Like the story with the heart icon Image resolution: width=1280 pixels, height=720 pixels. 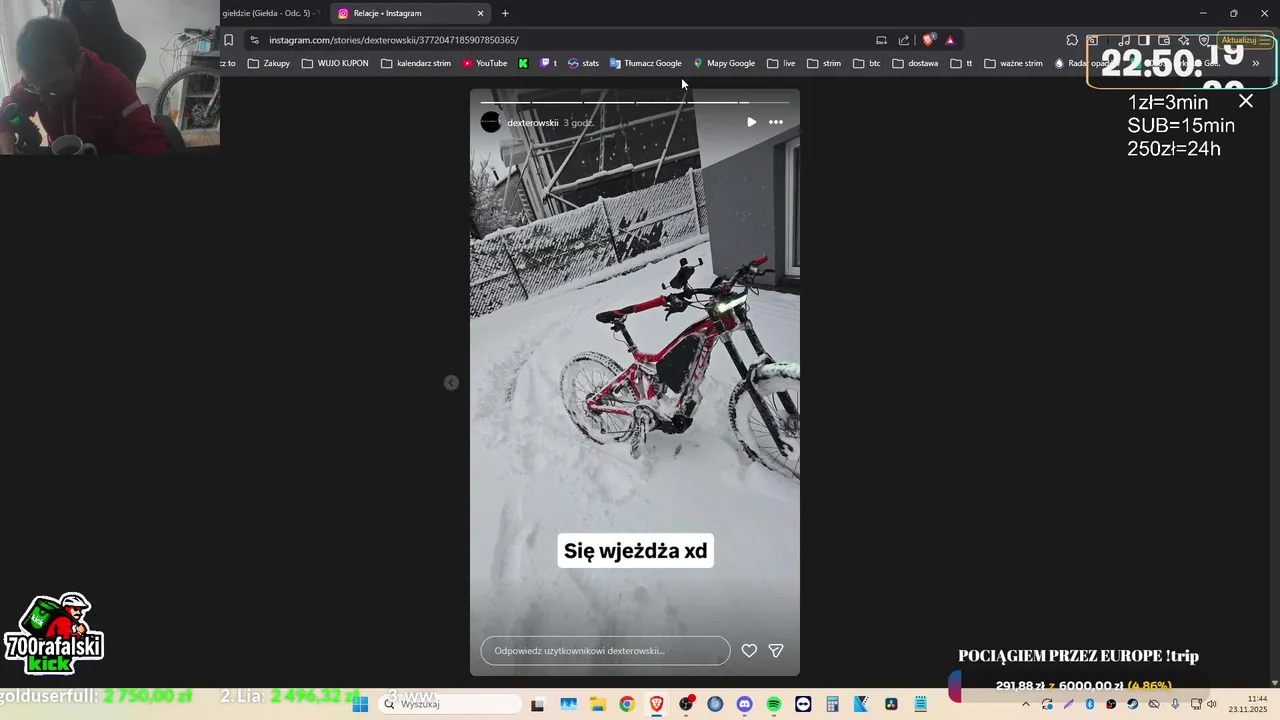pos(749,651)
